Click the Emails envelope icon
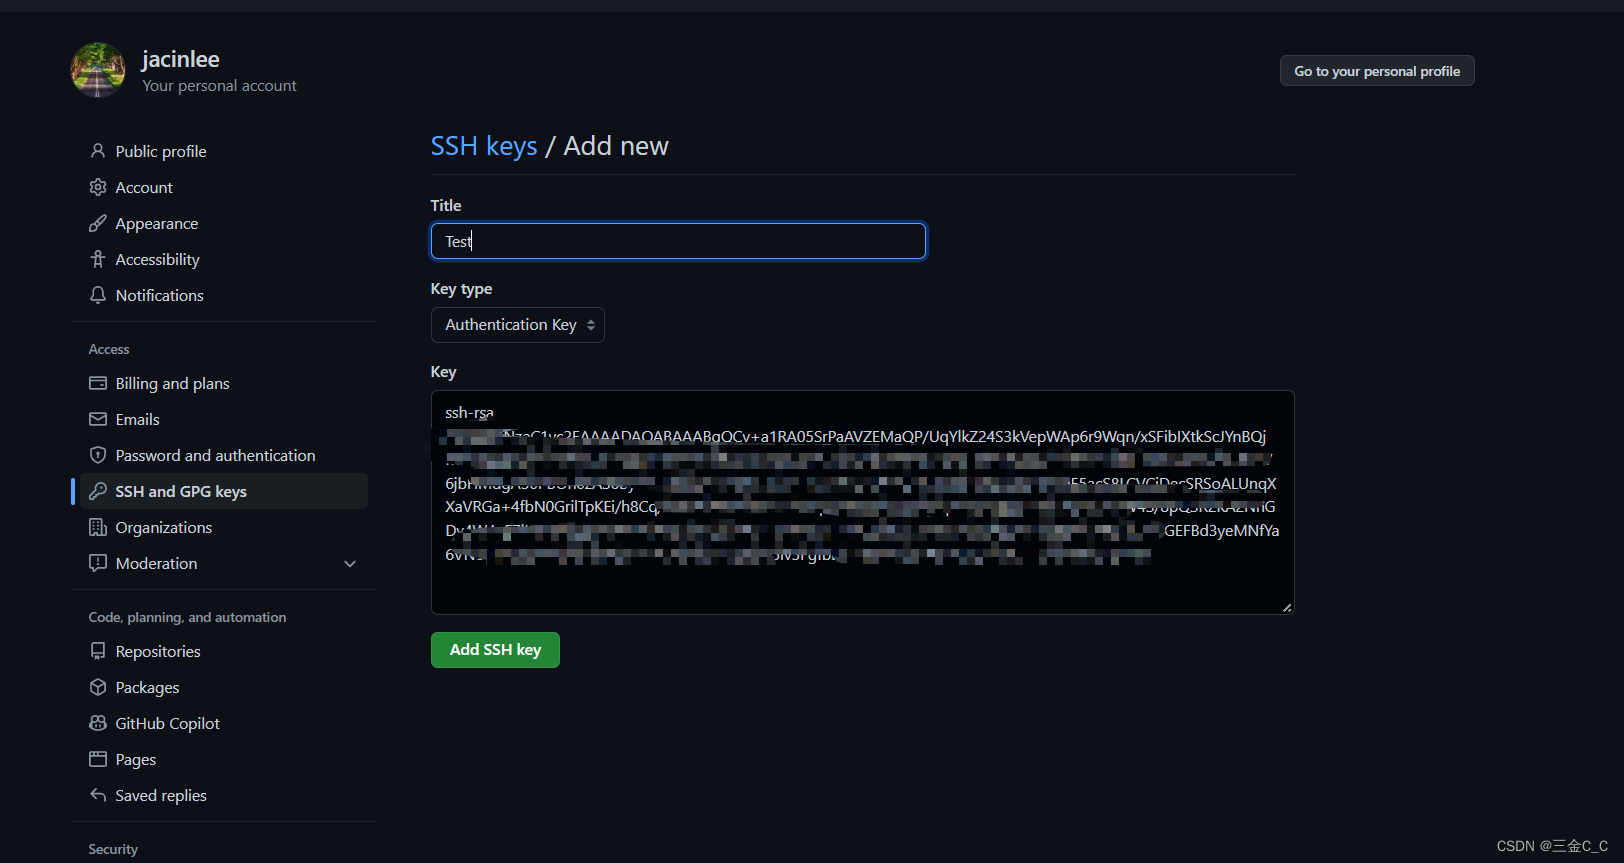 pos(98,419)
